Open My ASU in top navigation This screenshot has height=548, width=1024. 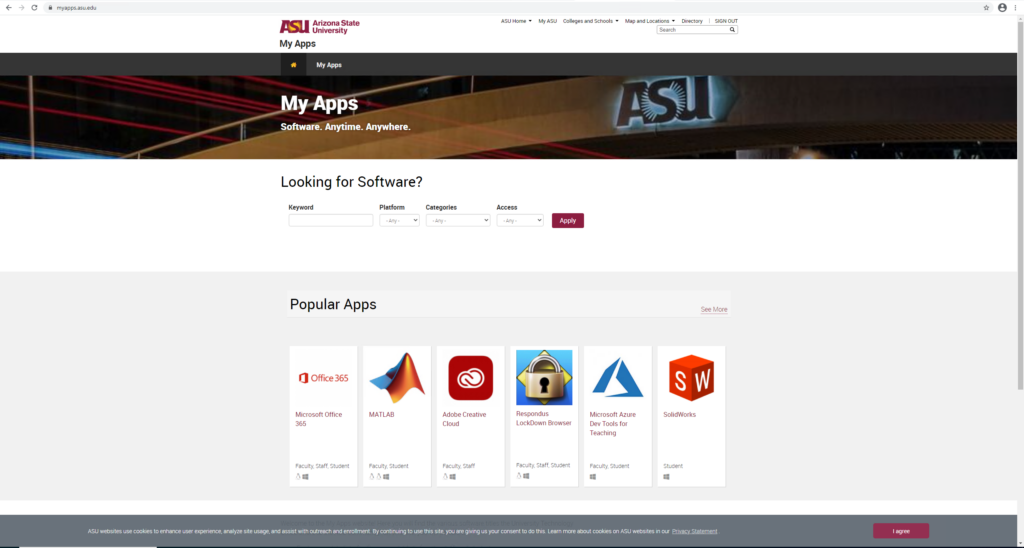547,21
